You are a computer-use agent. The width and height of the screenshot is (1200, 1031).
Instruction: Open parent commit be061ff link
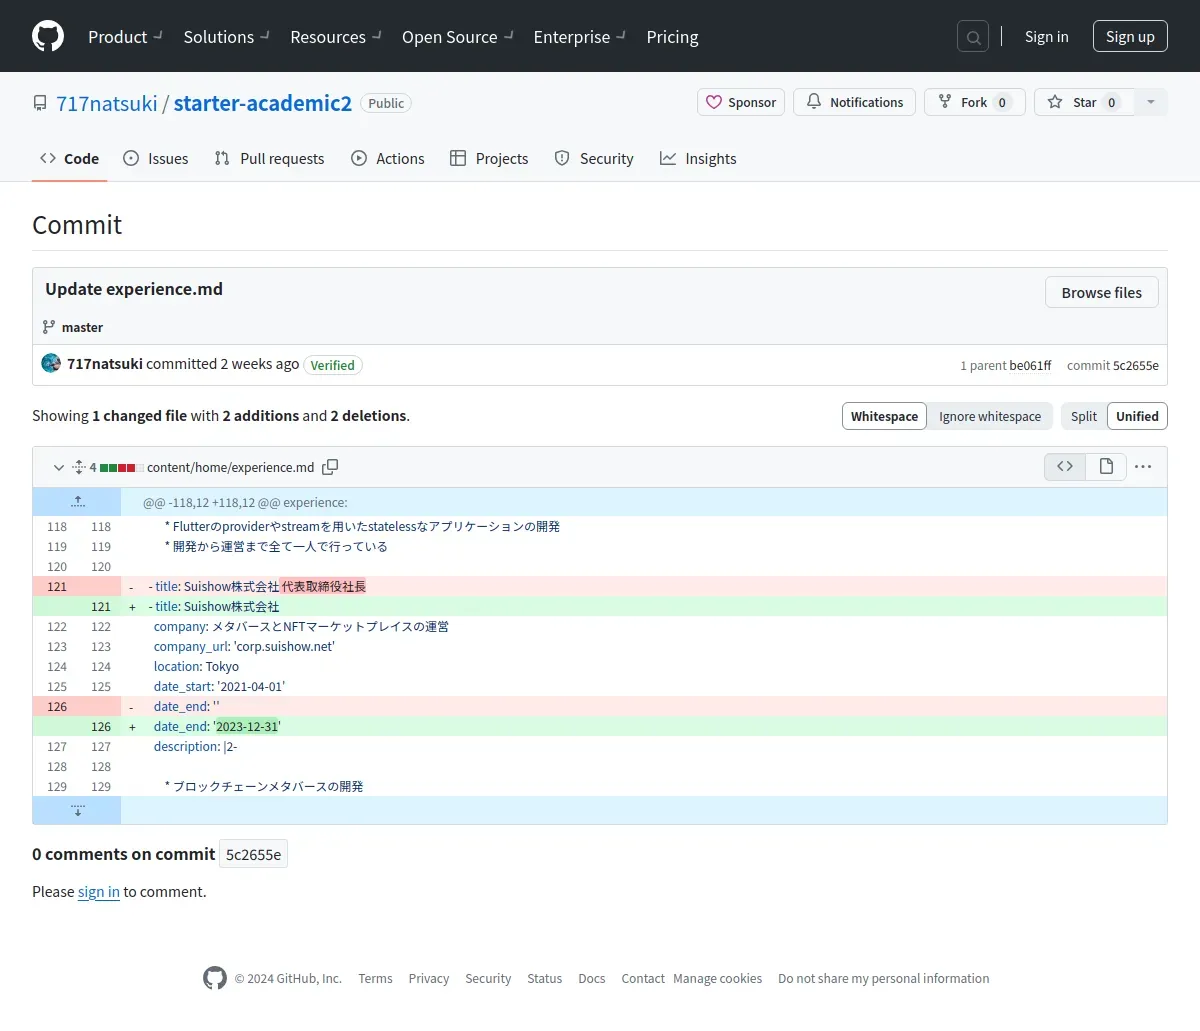[x=1030, y=366]
